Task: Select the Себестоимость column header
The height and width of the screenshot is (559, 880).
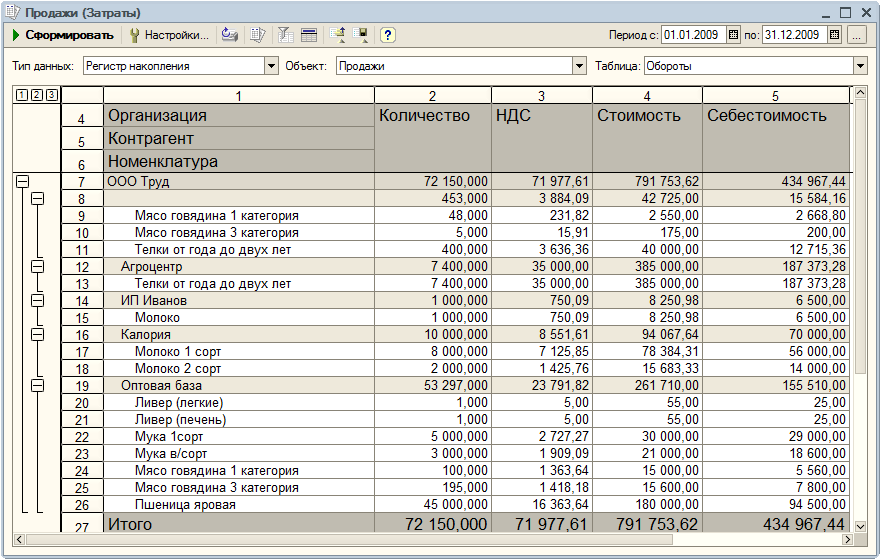Action: (776, 138)
